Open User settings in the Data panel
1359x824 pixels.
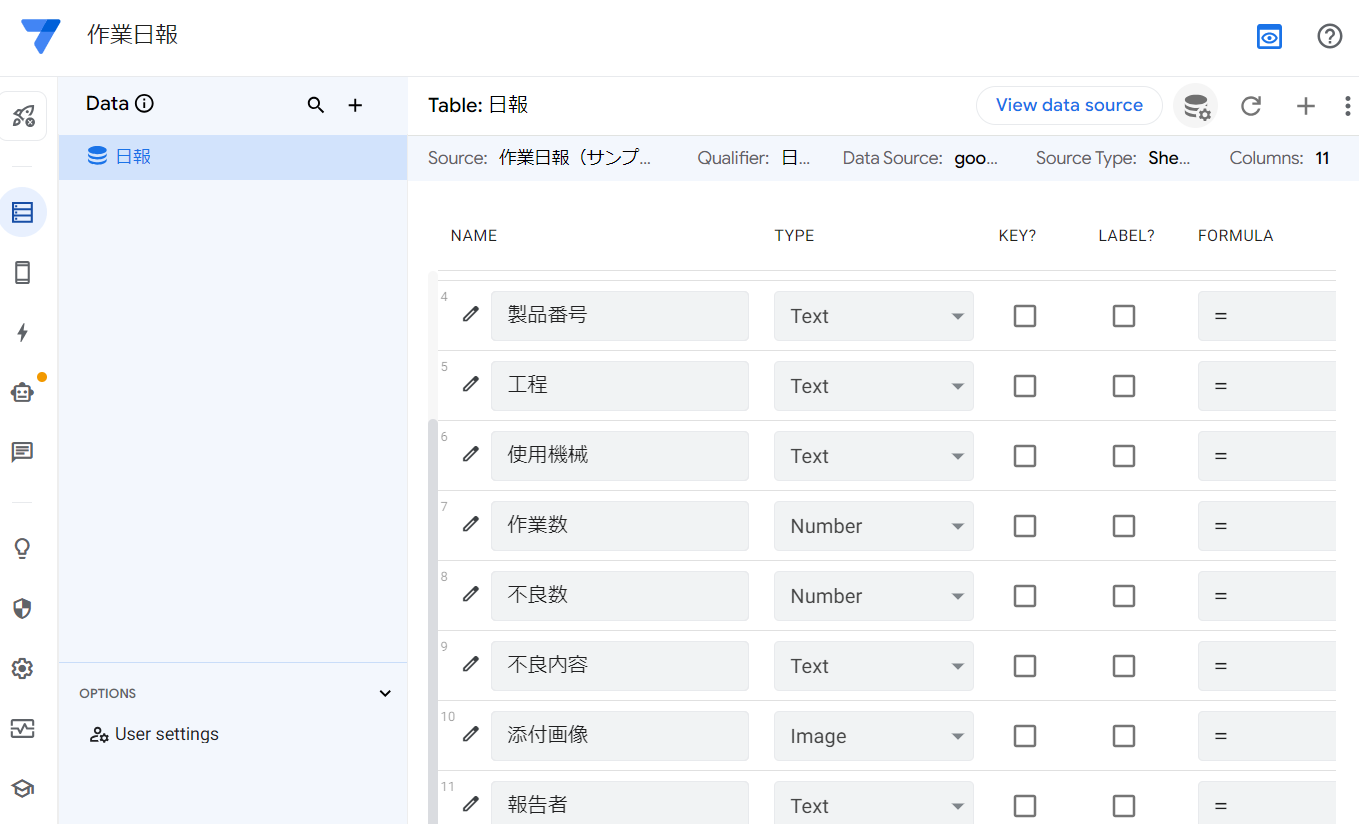(x=153, y=733)
